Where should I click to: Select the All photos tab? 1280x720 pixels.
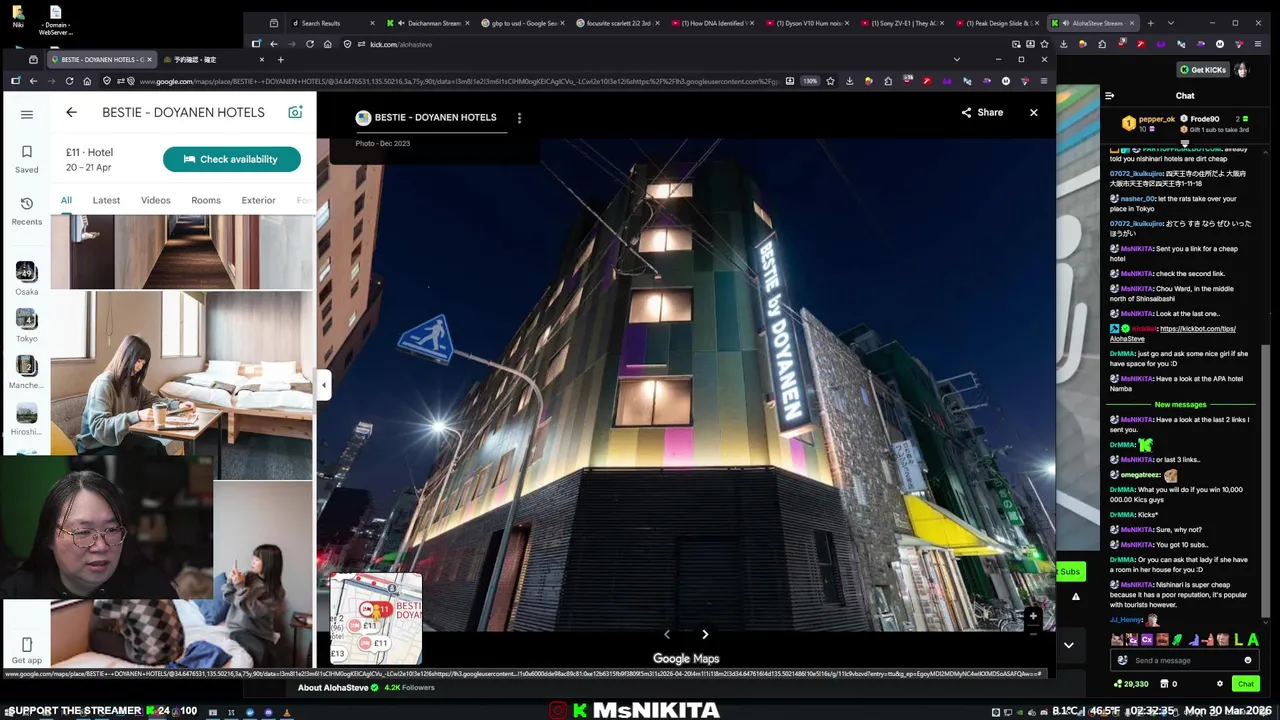click(66, 200)
